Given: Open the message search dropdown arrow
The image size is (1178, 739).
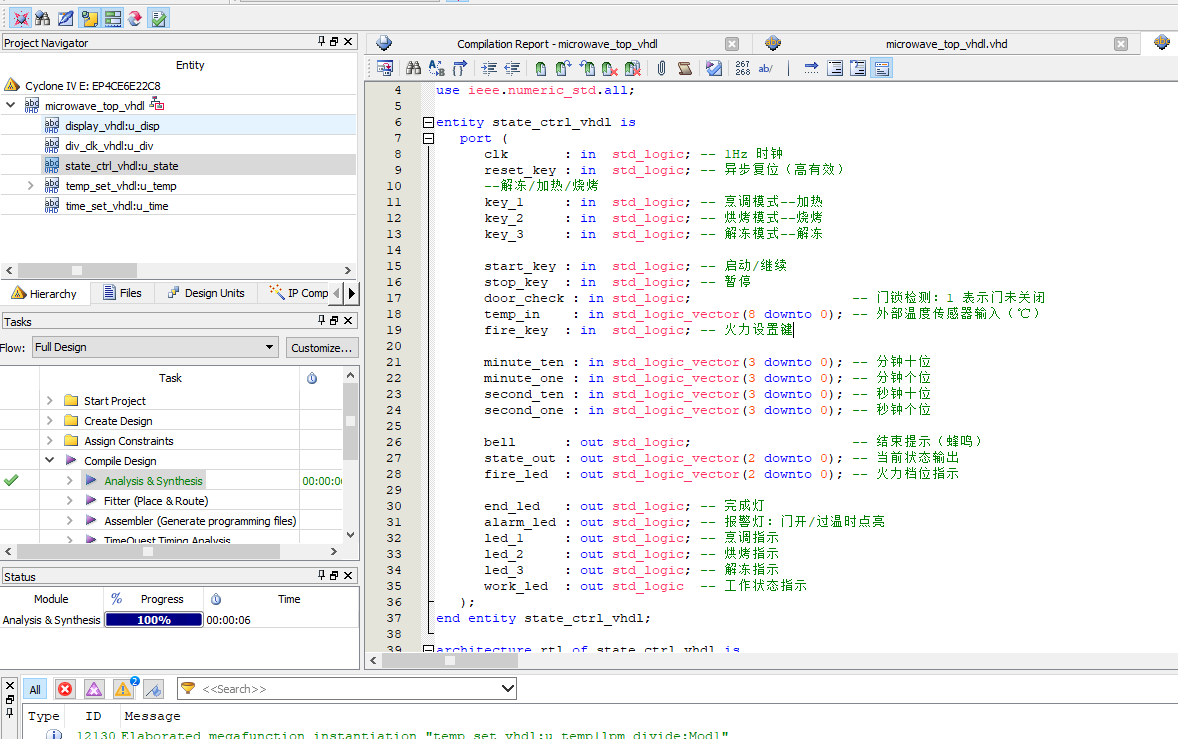Looking at the screenshot, I should pyautogui.click(x=508, y=688).
